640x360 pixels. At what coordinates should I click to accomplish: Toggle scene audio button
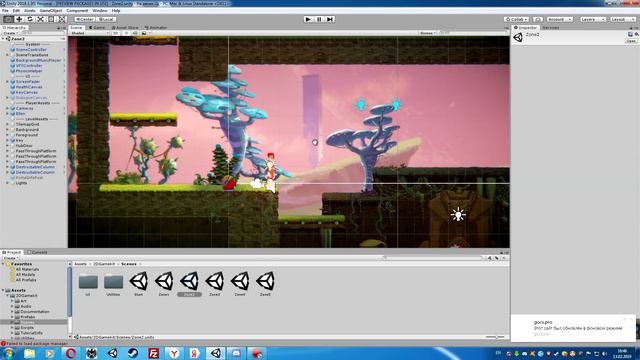pyautogui.click(x=135, y=33)
